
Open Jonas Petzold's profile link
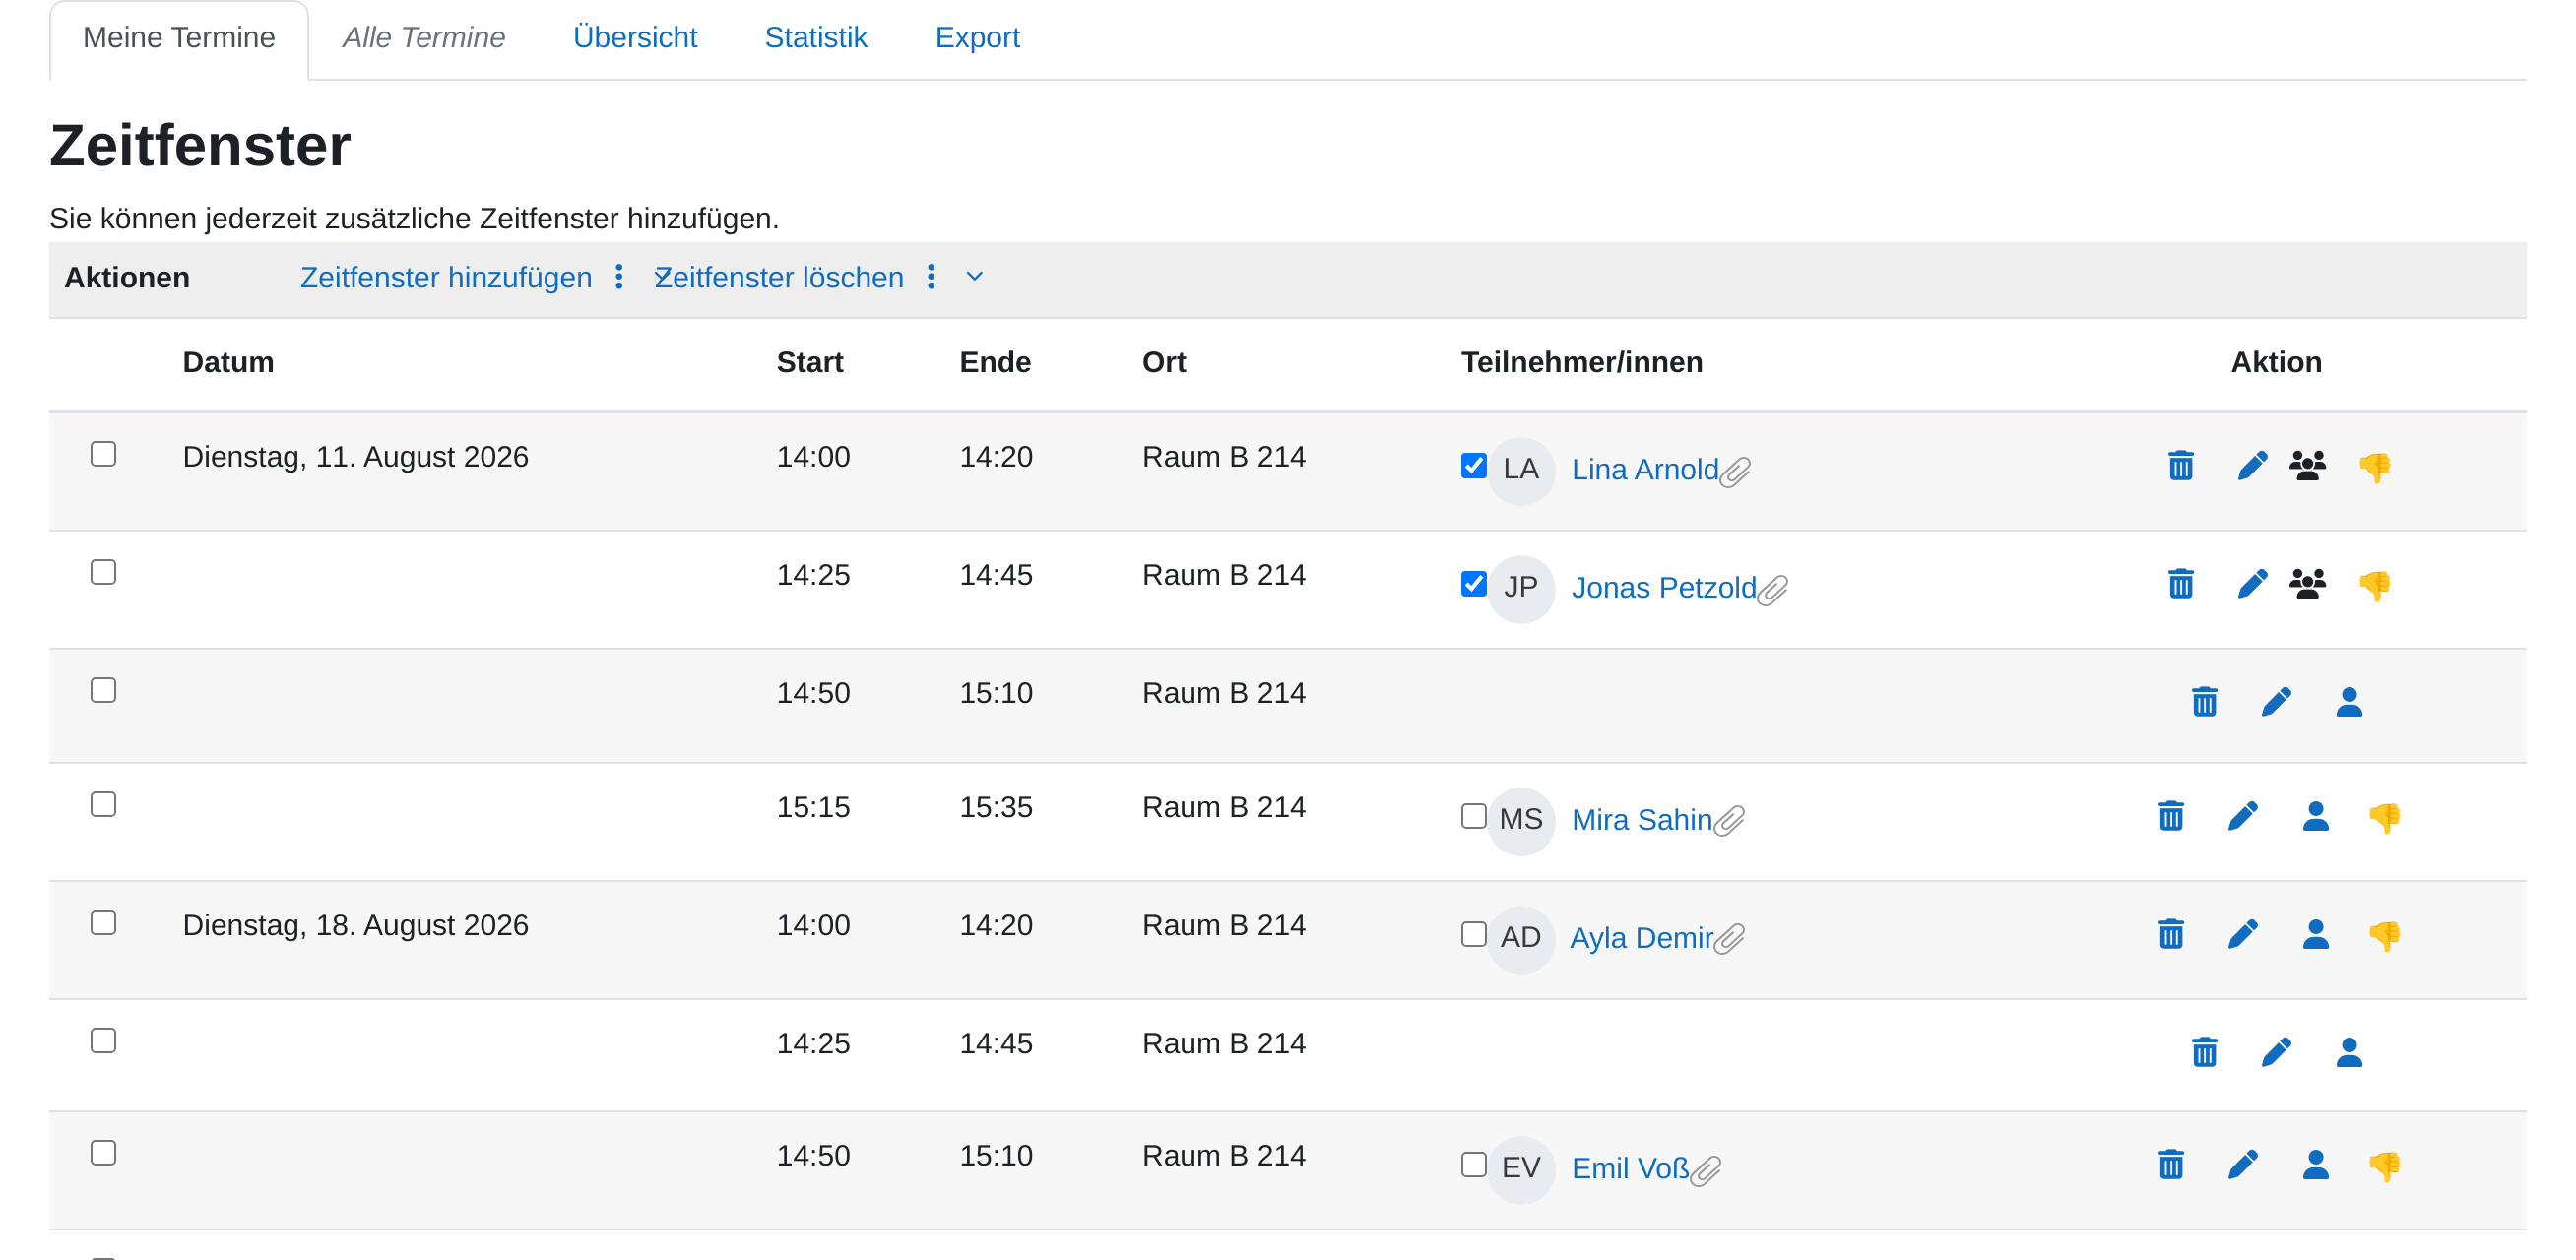1664,587
